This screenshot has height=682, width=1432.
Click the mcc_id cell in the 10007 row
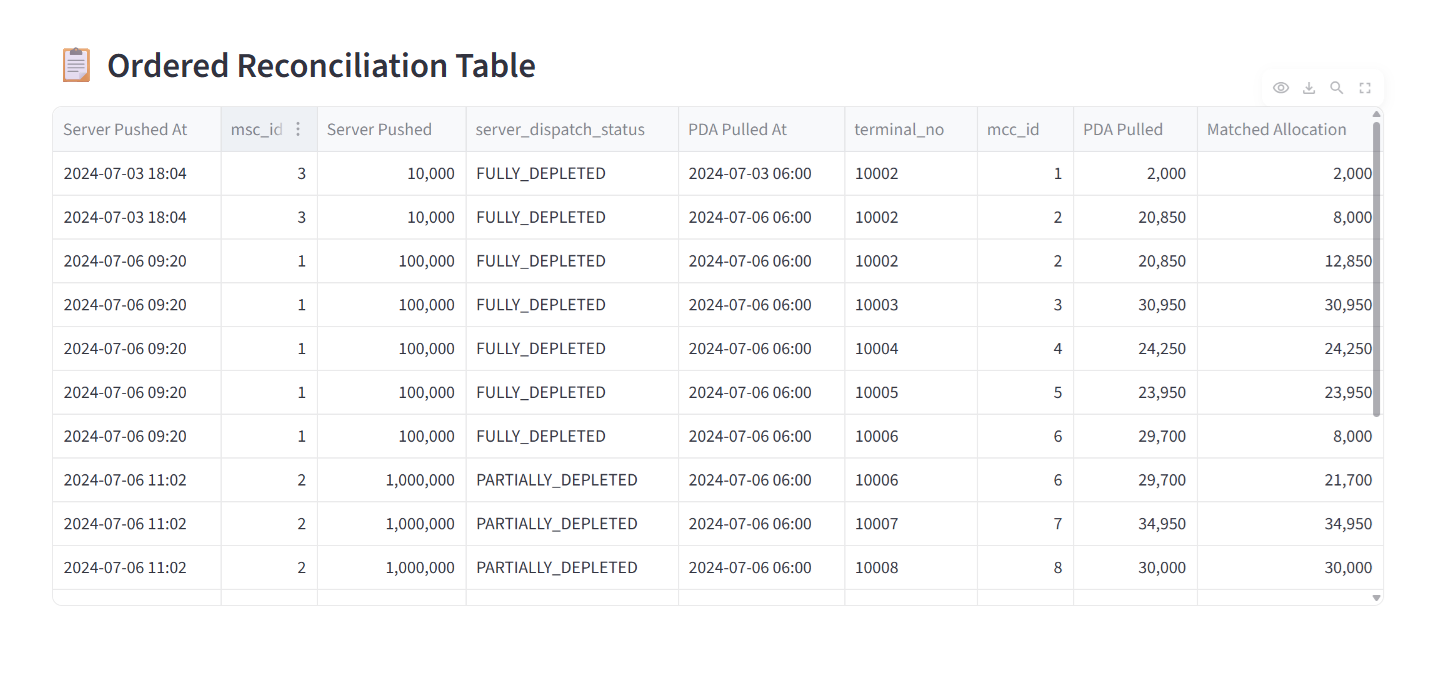(x=1025, y=523)
